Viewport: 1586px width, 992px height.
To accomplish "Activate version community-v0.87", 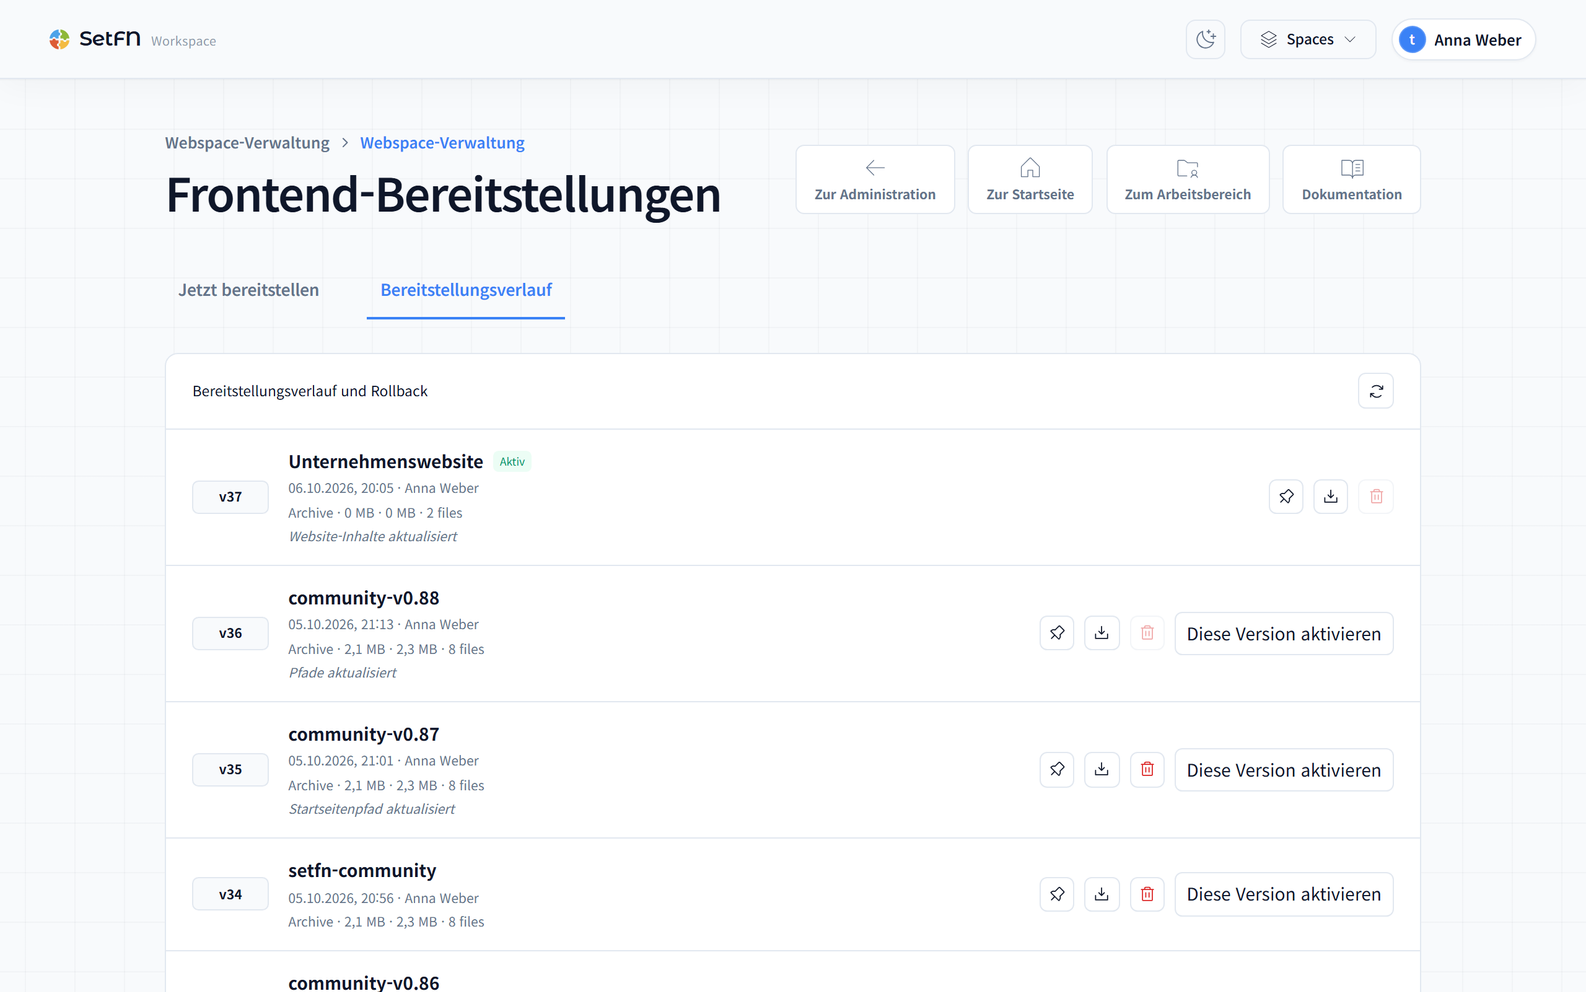I will tap(1284, 770).
